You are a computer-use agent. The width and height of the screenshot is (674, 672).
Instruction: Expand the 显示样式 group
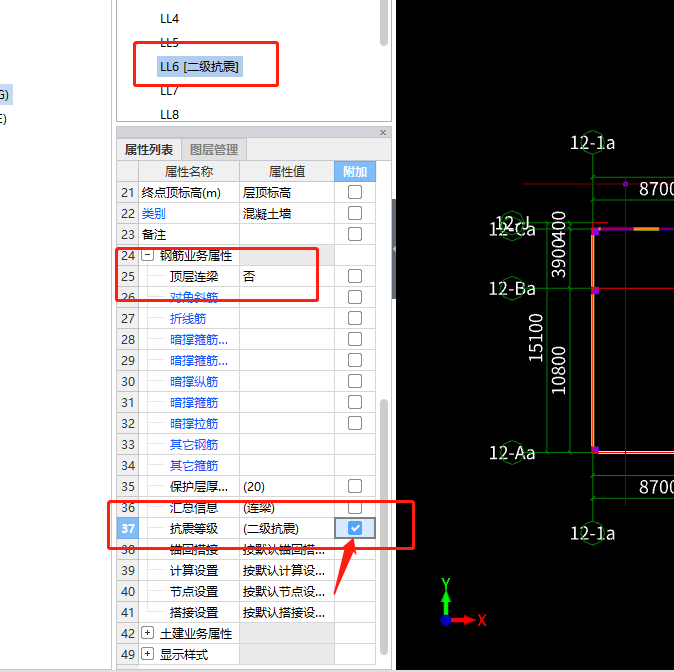pos(147,654)
